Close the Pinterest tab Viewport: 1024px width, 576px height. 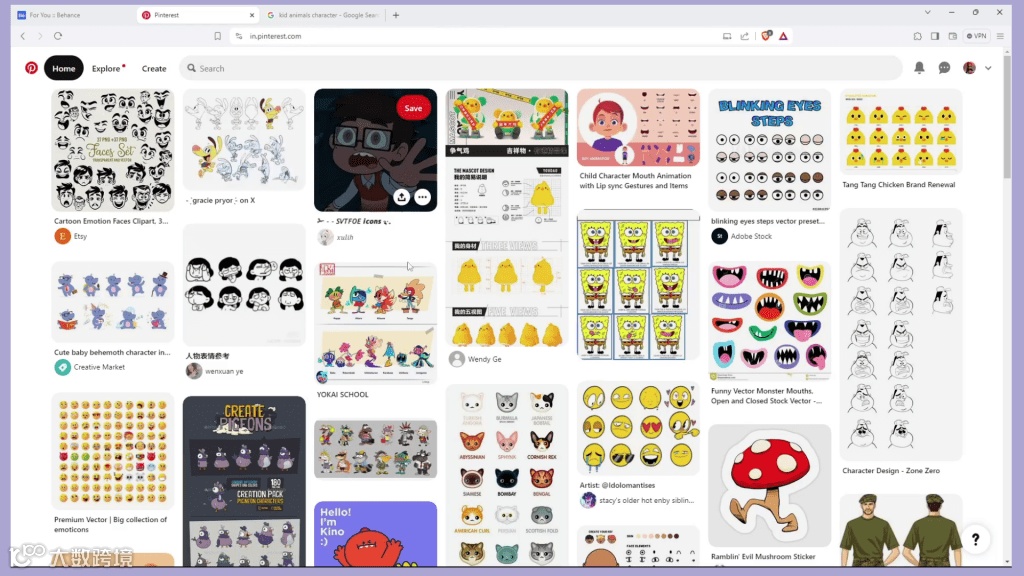(x=252, y=15)
